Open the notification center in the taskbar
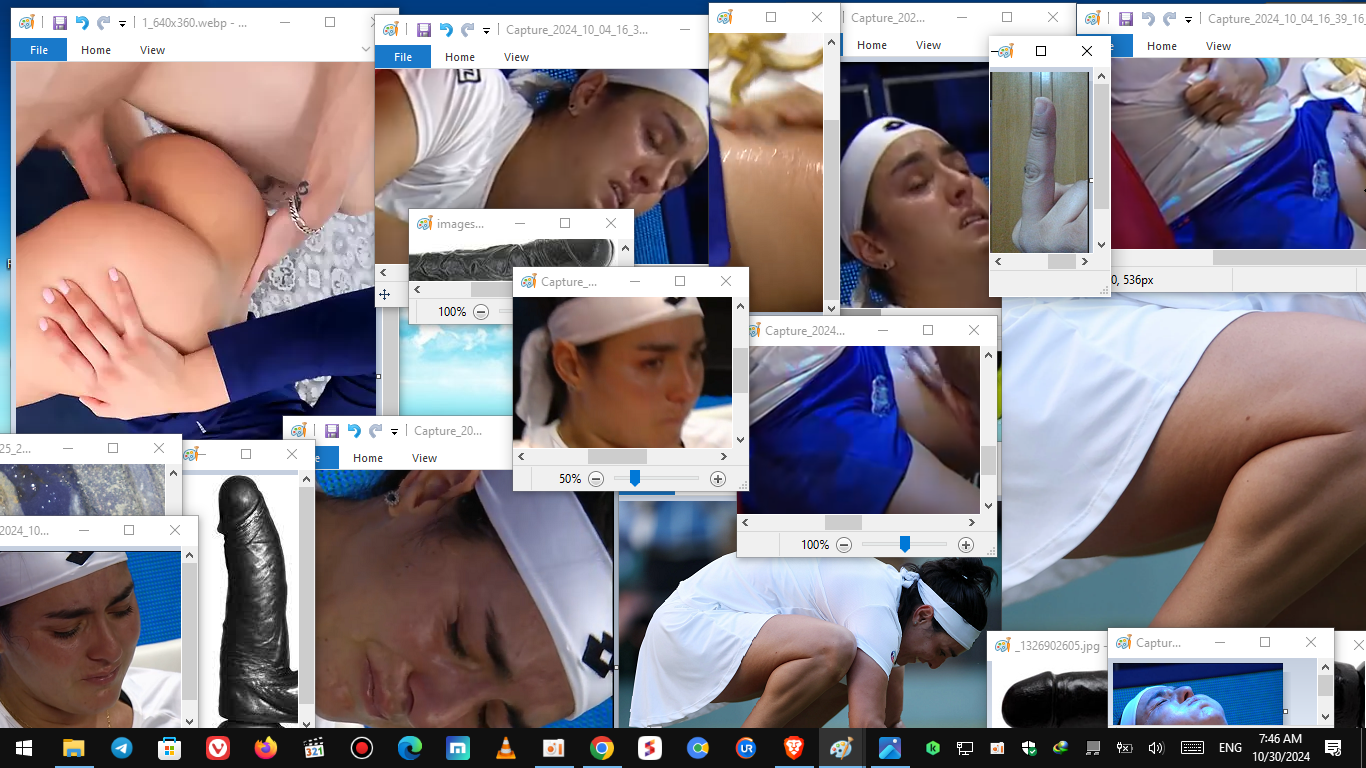 [1333, 748]
